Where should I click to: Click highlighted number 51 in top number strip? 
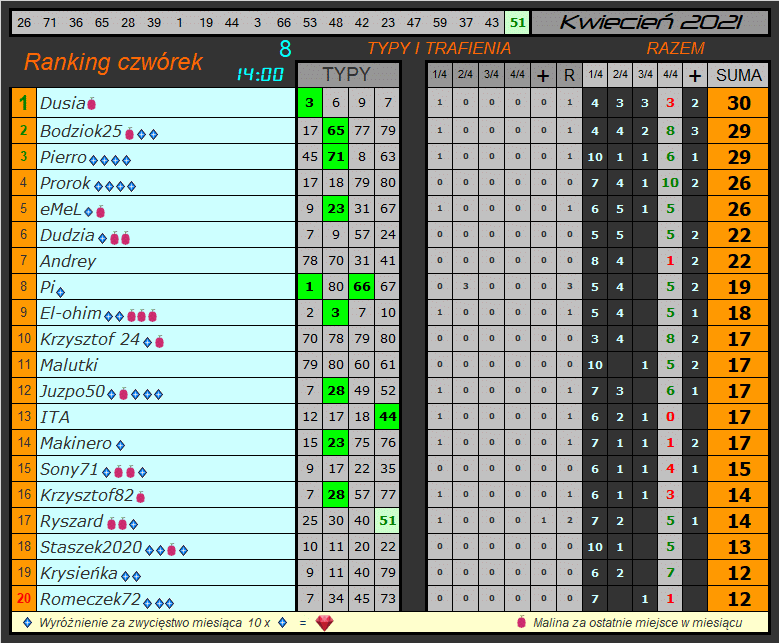pos(517,22)
